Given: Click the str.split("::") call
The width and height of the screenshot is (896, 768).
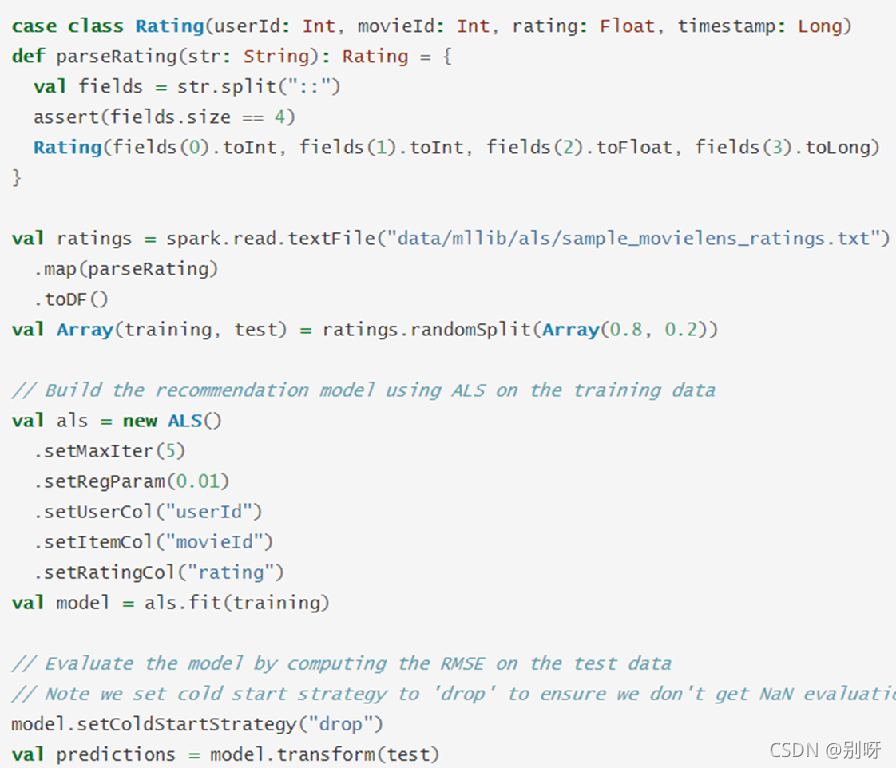Looking at the screenshot, I should tap(259, 87).
